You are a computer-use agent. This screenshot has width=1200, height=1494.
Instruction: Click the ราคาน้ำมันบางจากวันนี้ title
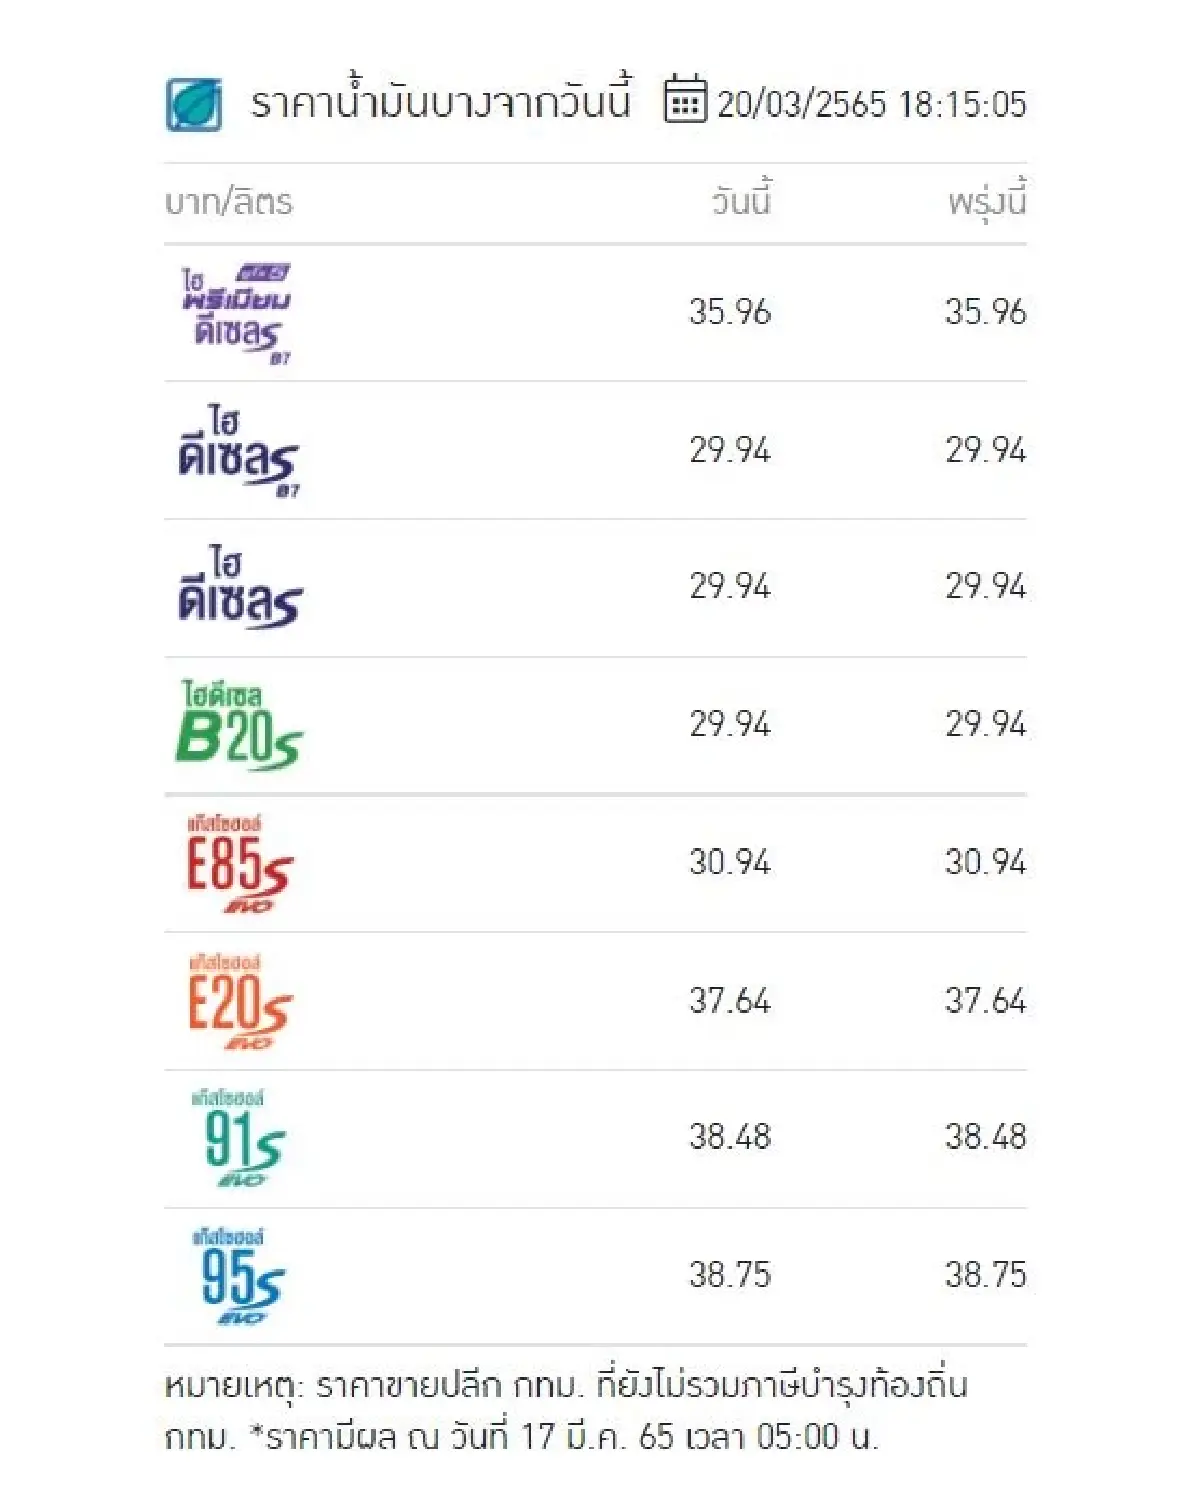(x=440, y=103)
